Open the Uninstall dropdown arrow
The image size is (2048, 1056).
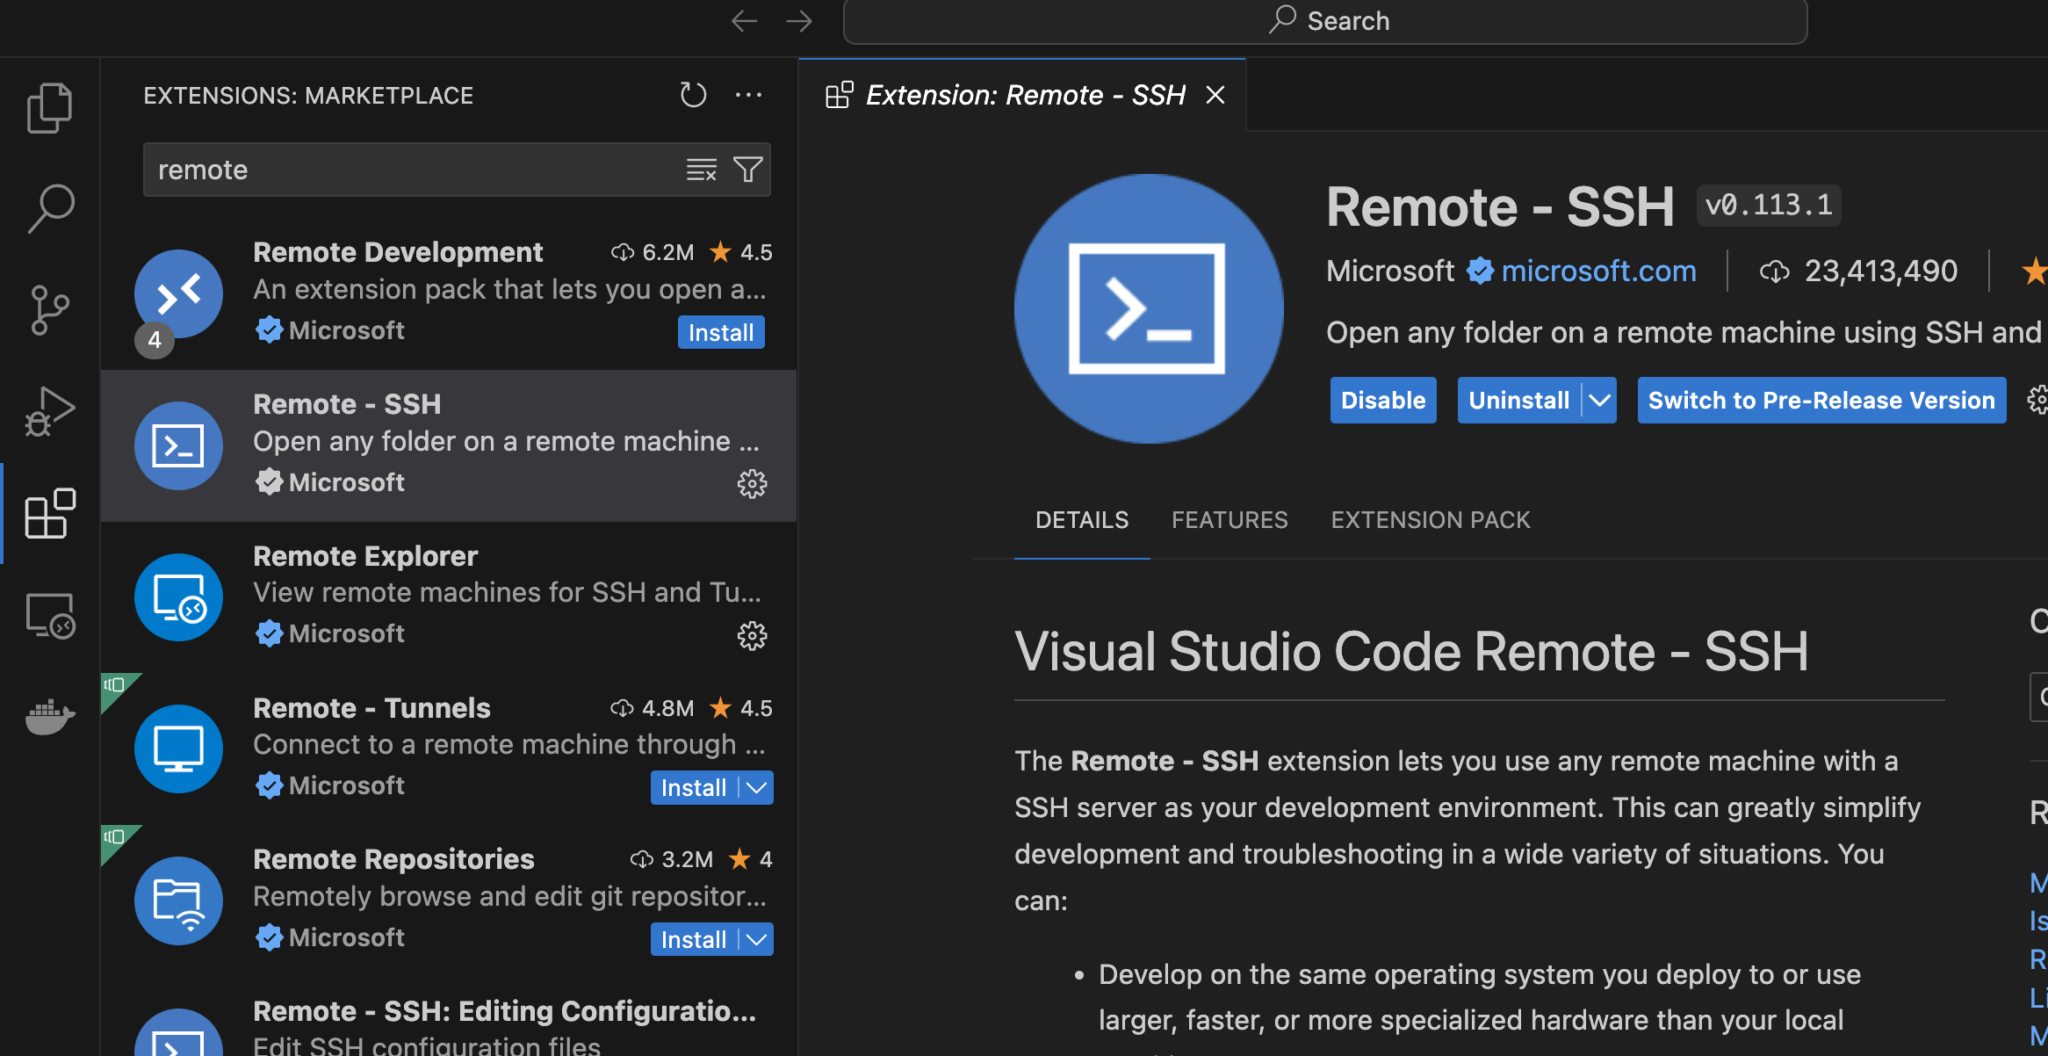tap(1598, 400)
